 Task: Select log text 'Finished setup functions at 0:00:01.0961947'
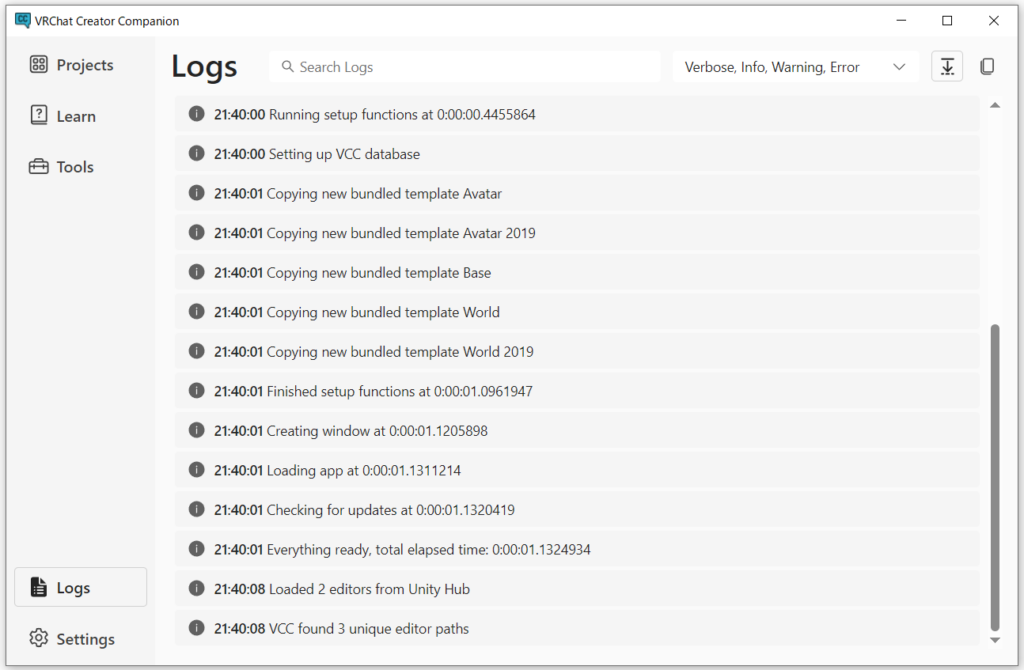tap(400, 391)
